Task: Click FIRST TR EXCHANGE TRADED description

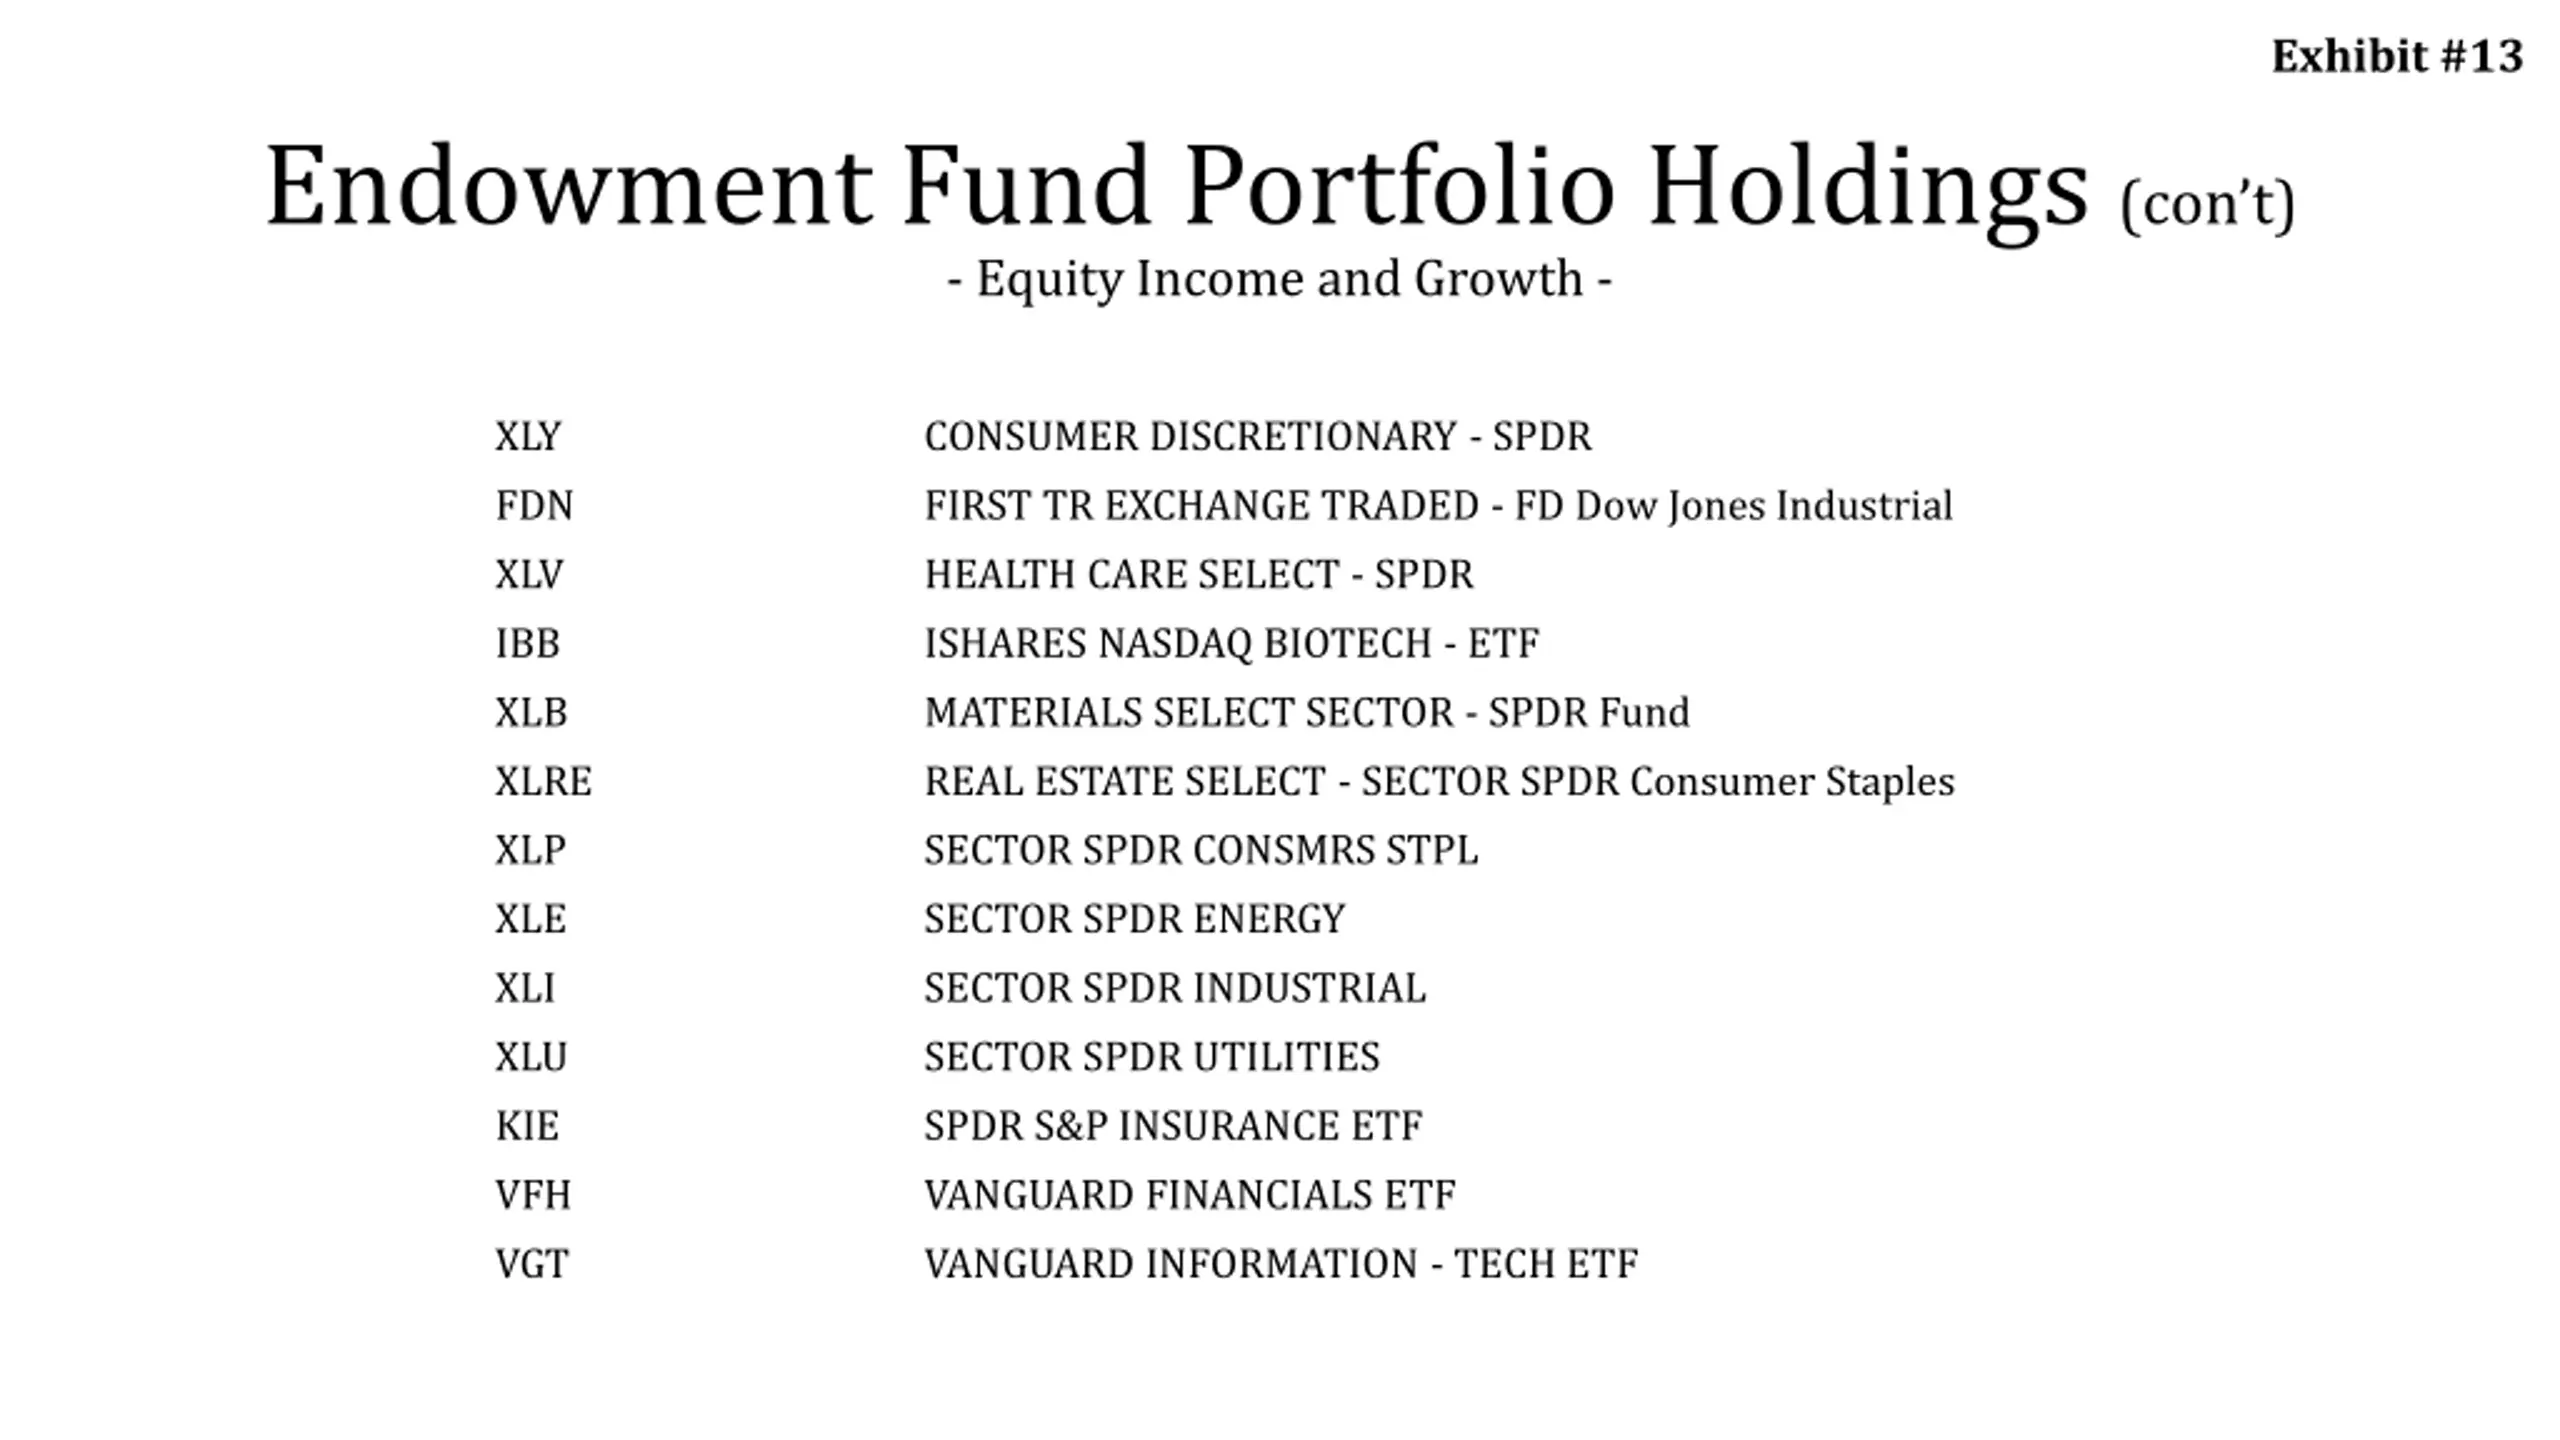Action: pos(1438,506)
